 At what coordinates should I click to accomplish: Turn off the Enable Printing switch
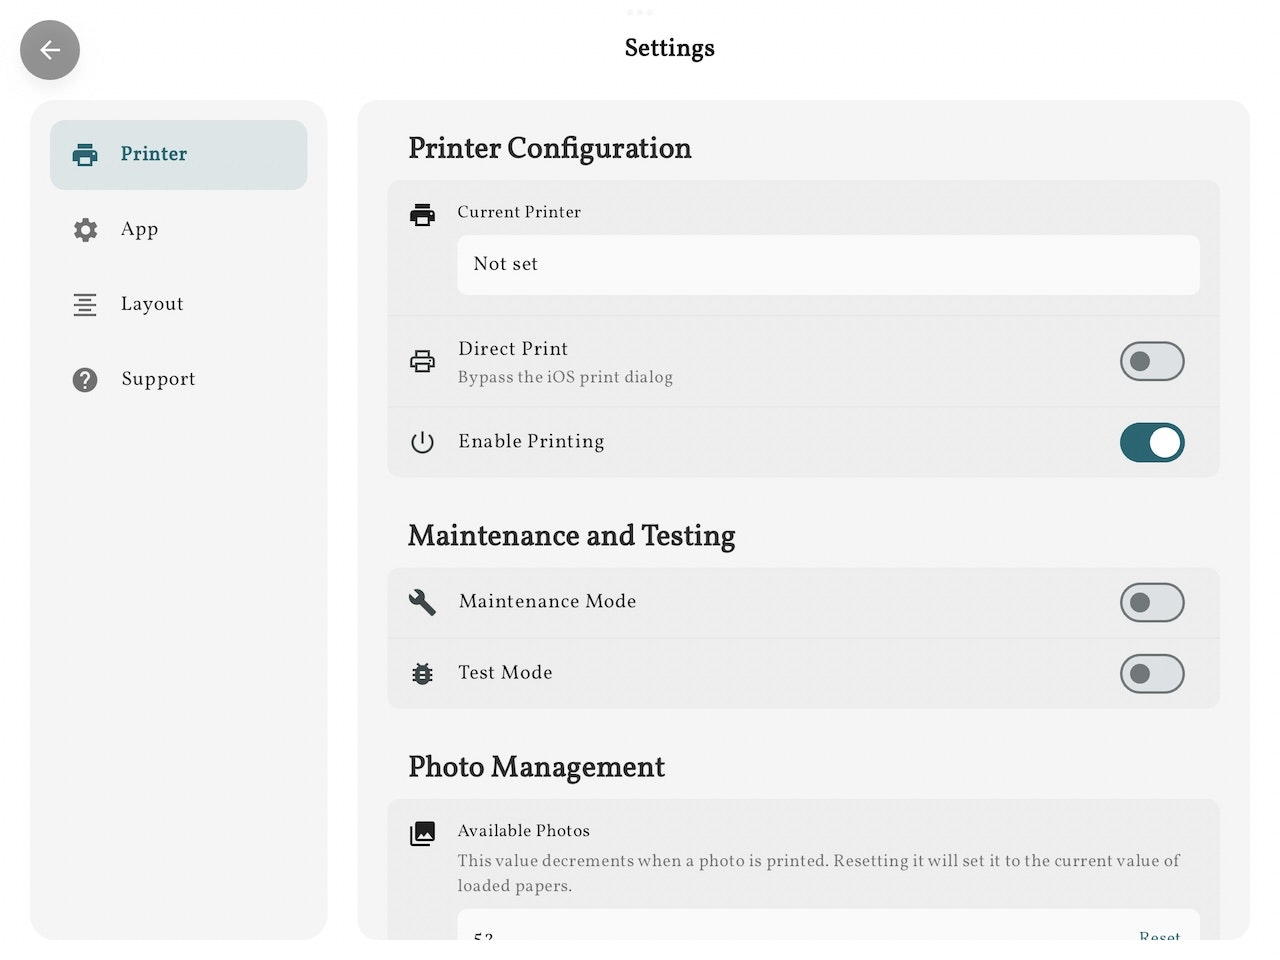(1152, 442)
